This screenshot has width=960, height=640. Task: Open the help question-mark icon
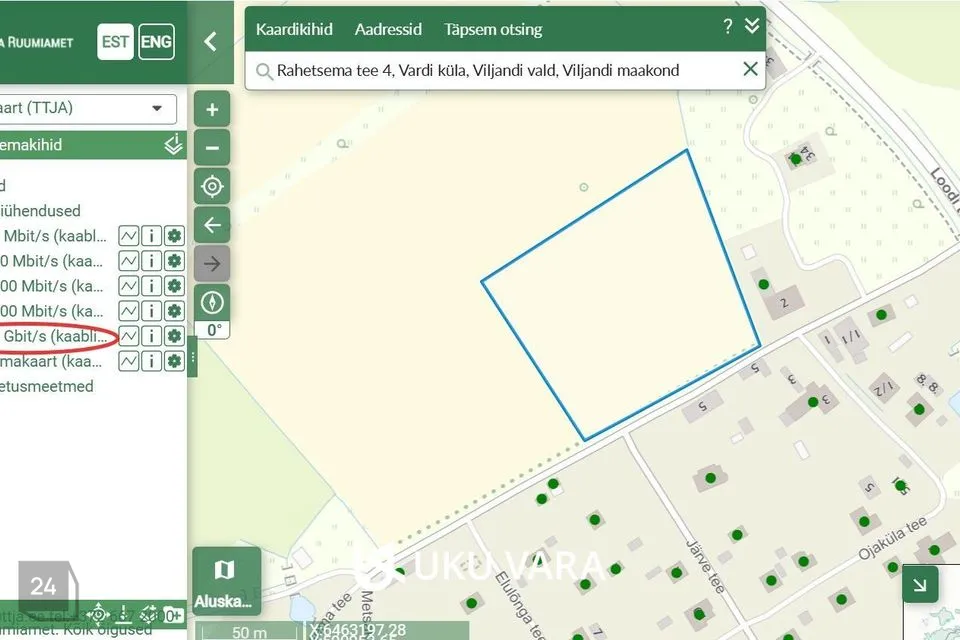(727, 26)
